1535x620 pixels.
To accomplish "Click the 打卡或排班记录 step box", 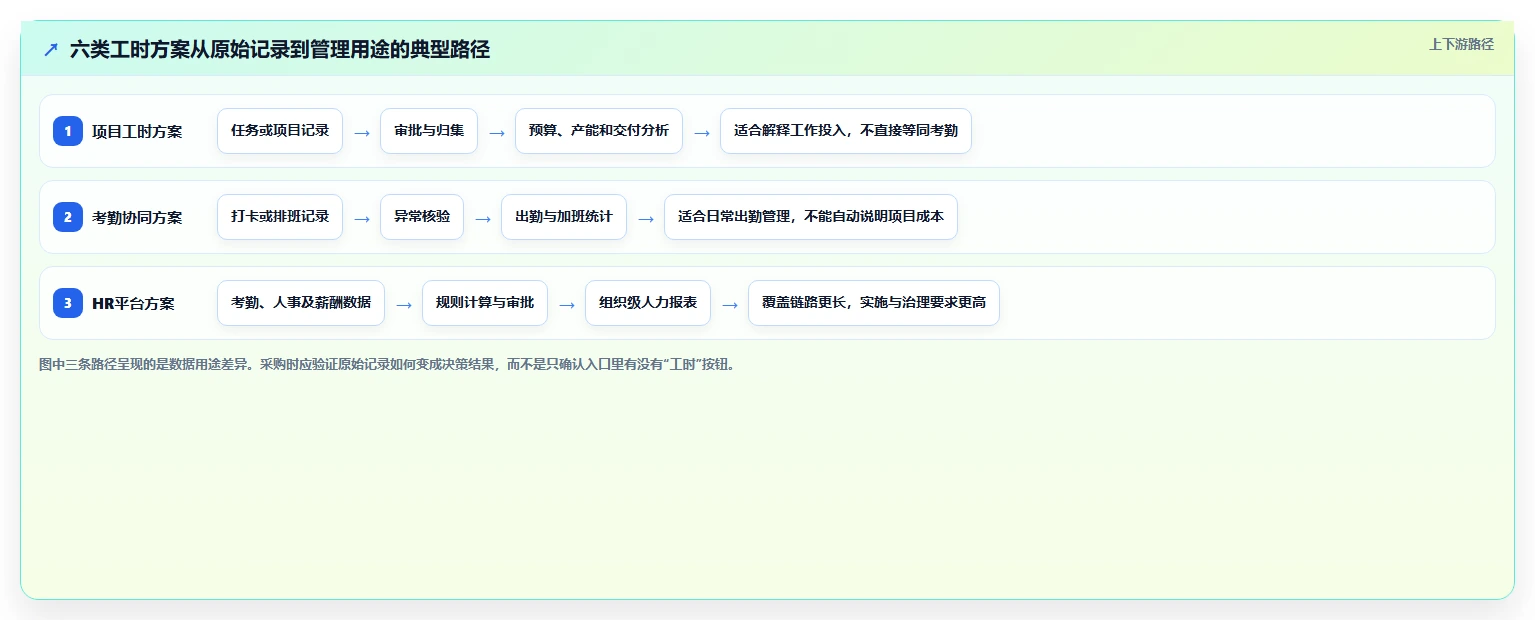I will [x=280, y=217].
